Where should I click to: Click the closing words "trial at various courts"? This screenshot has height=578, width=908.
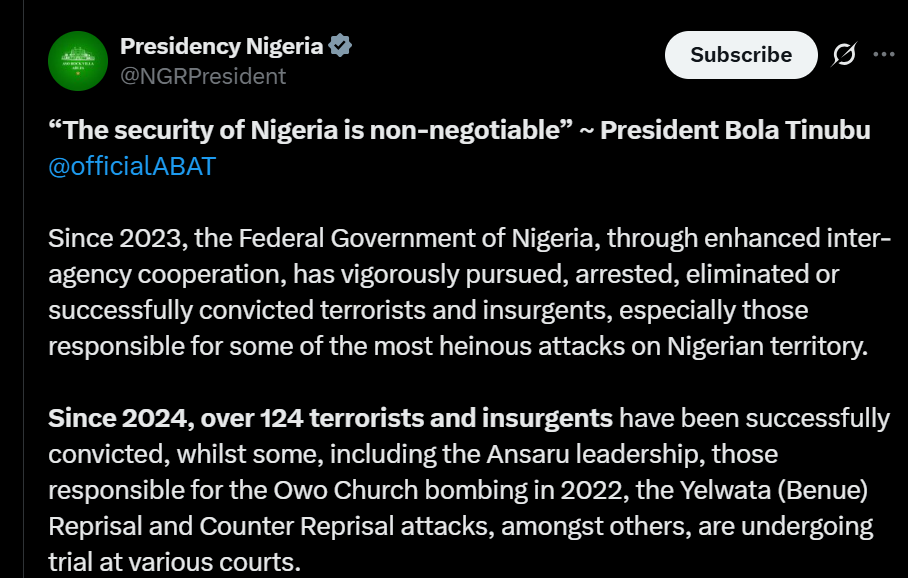click(173, 561)
